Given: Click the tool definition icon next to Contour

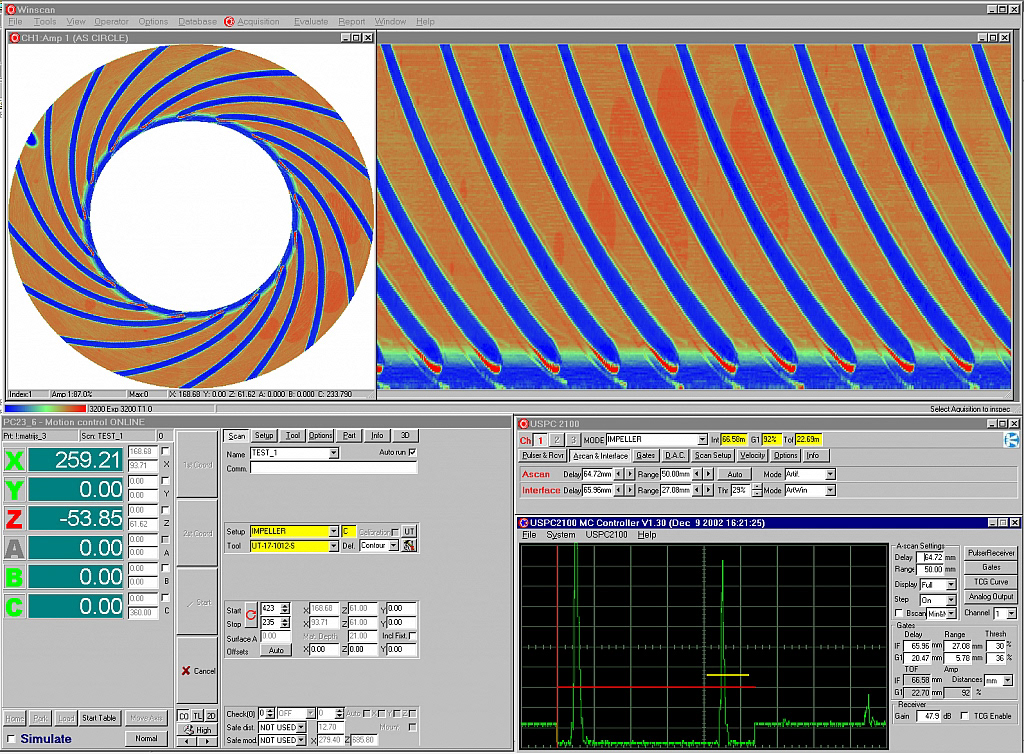Looking at the screenshot, I should click(409, 546).
